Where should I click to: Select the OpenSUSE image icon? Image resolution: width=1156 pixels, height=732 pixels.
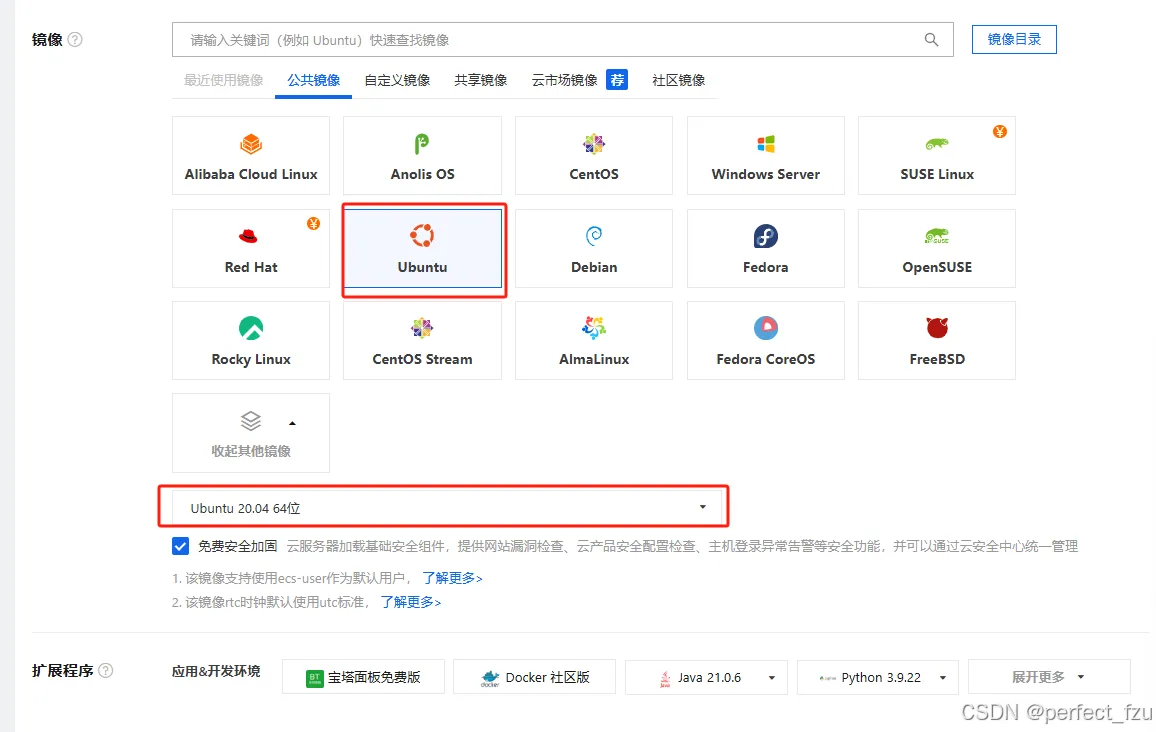936,248
